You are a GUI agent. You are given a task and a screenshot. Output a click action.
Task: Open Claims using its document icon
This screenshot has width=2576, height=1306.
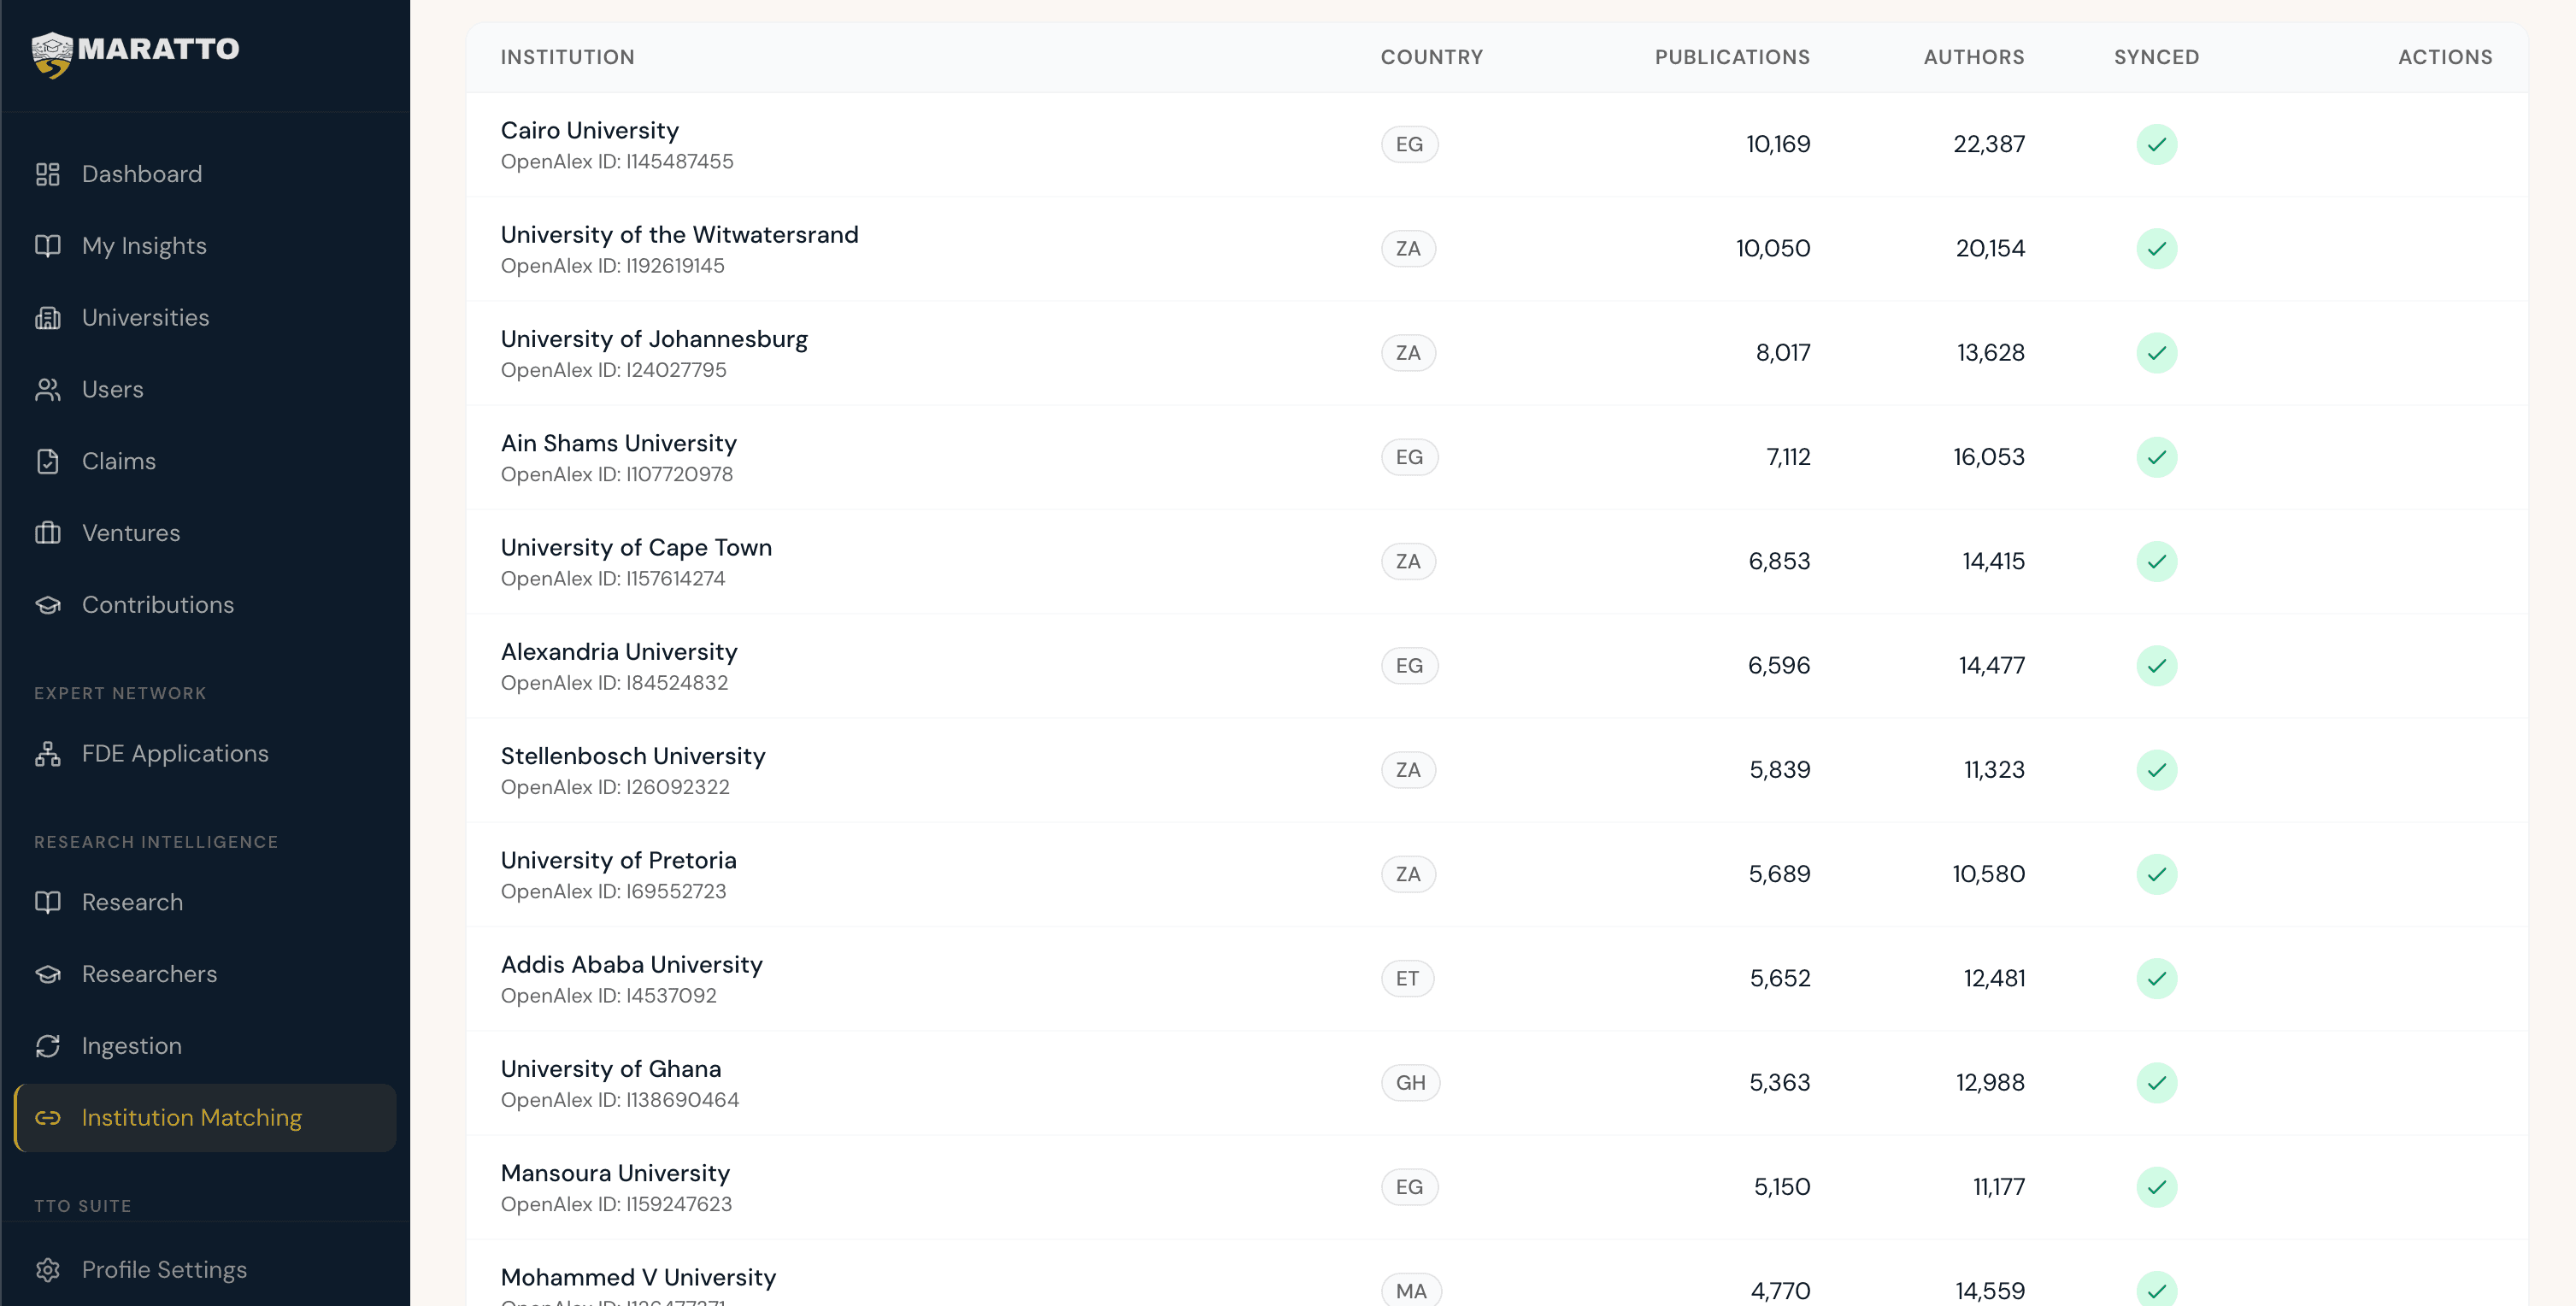tap(48, 461)
